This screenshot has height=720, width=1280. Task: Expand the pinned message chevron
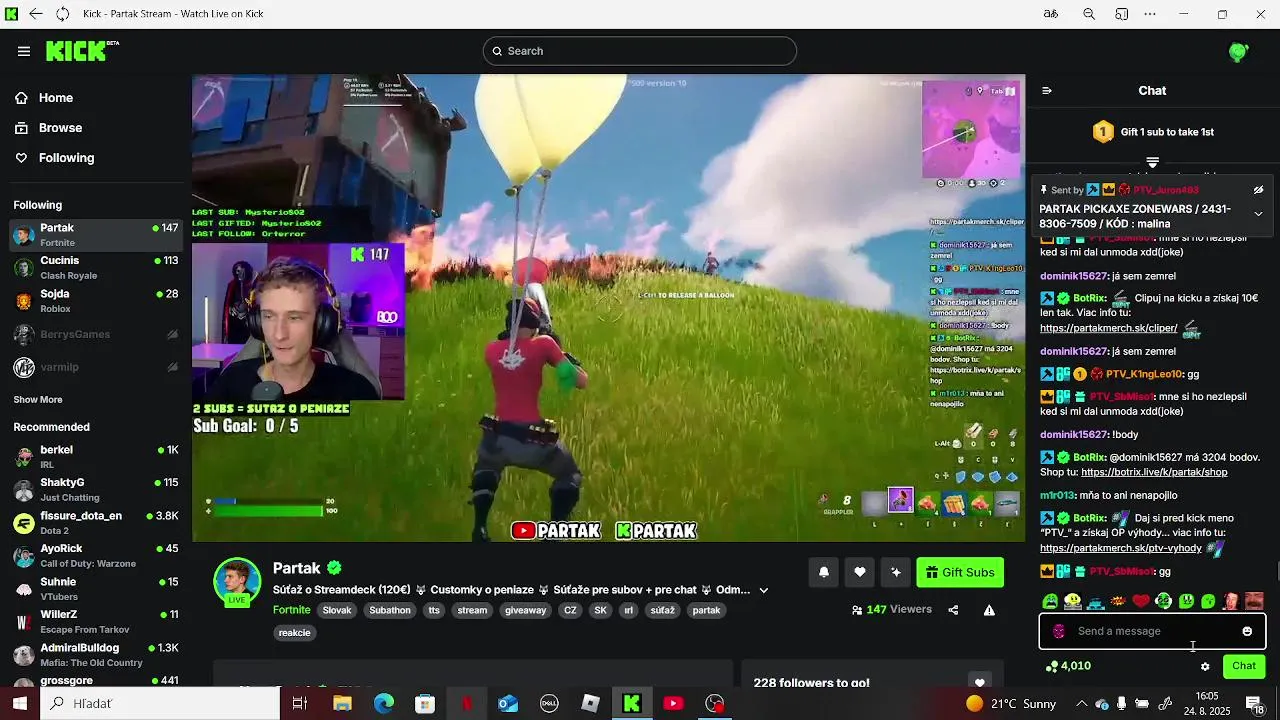(1258, 214)
